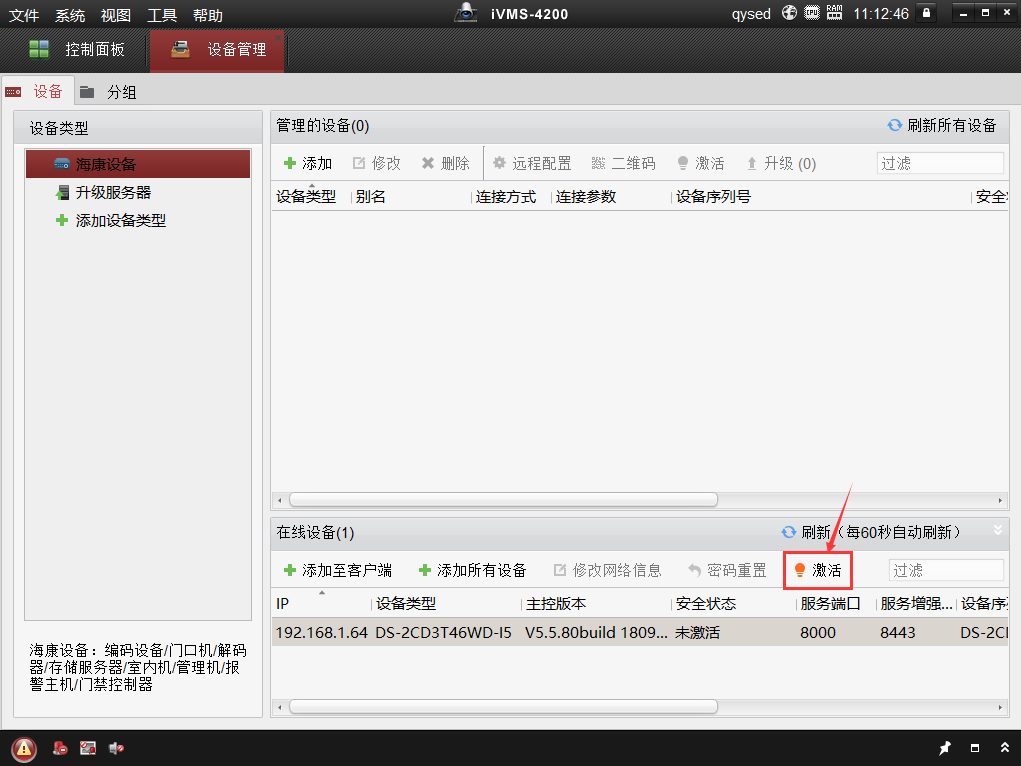
Task: Click the RAM usage icon
Action: tap(833, 14)
